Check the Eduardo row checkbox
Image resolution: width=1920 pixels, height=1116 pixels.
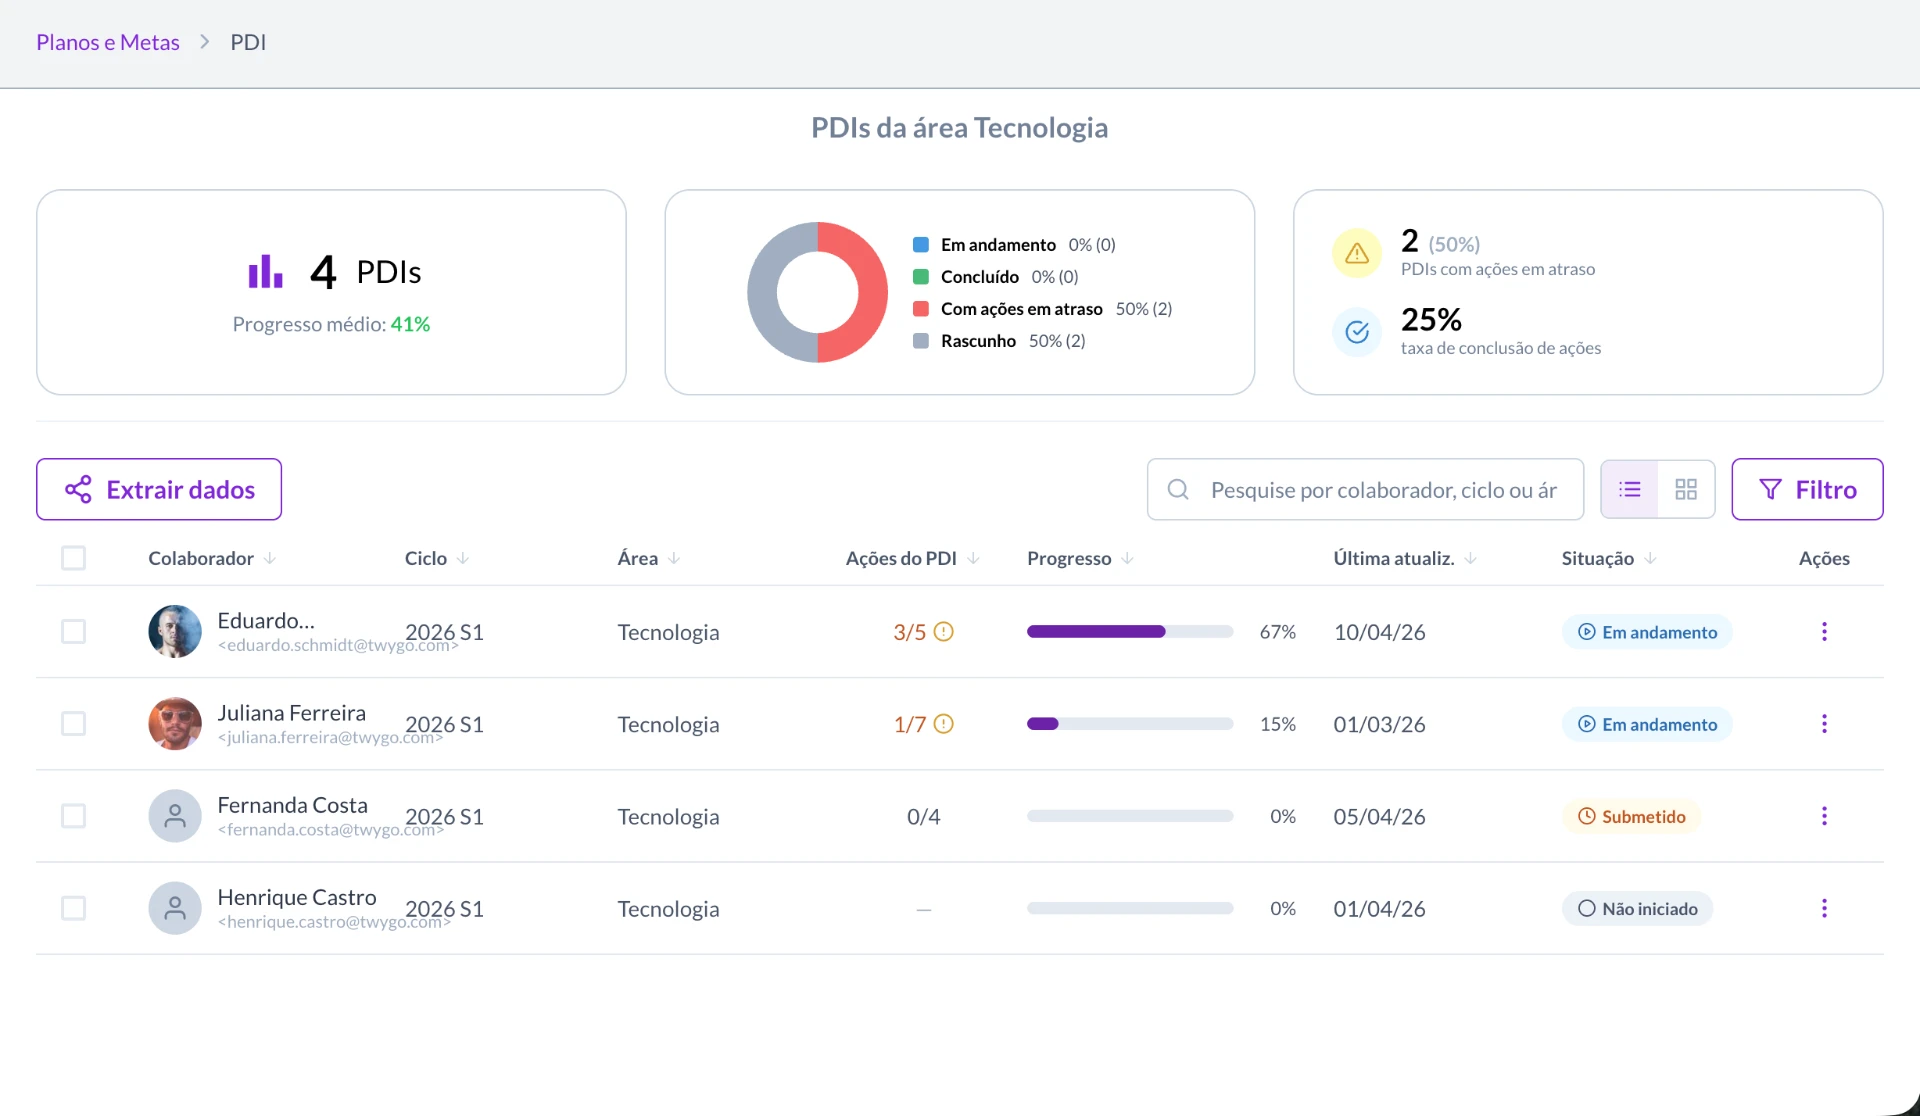(73, 632)
